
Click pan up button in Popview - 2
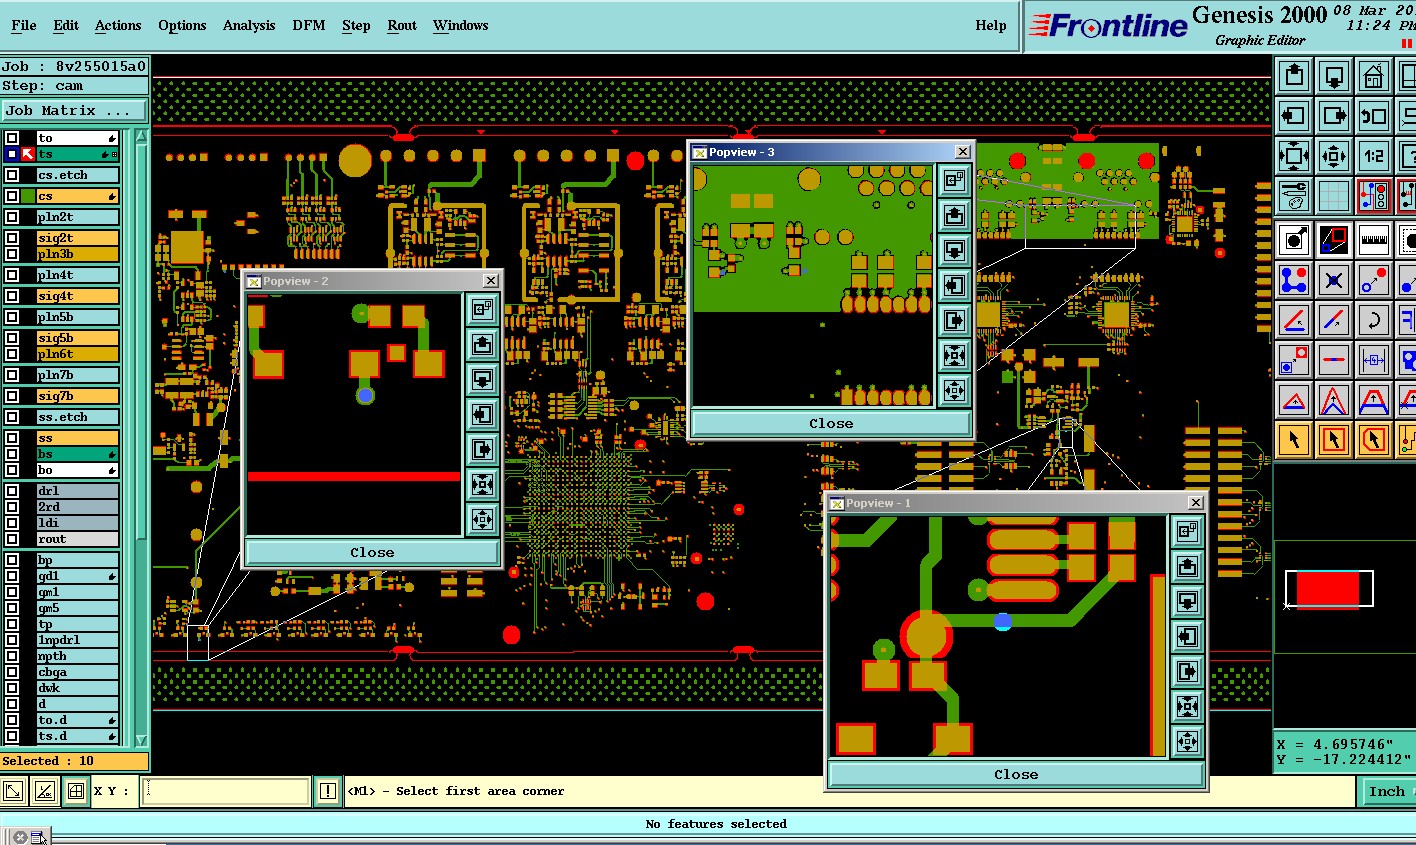click(x=483, y=345)
